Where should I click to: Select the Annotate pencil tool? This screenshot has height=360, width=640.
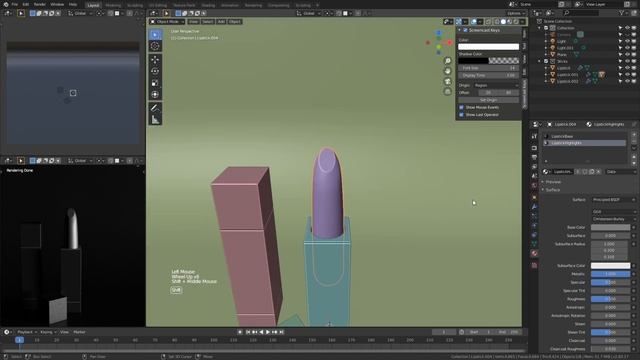coord(155,108)
